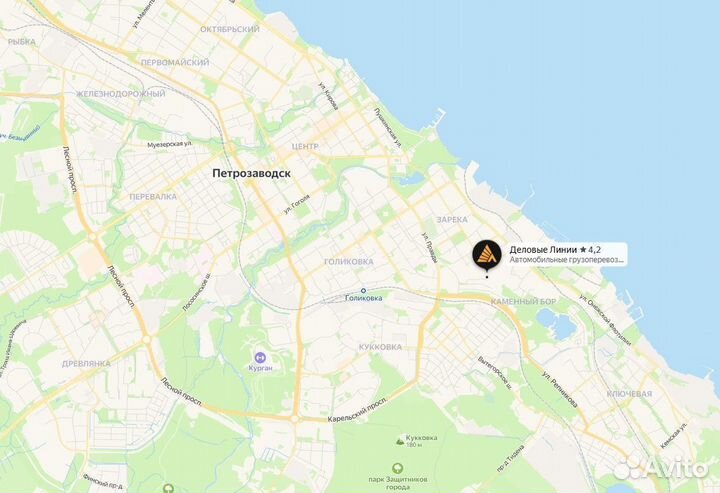Select the ЖЕЛЕЗНОДОРОЖНЫЙ district label
This screenshot has width=720, height=493.
click(121, 94)
